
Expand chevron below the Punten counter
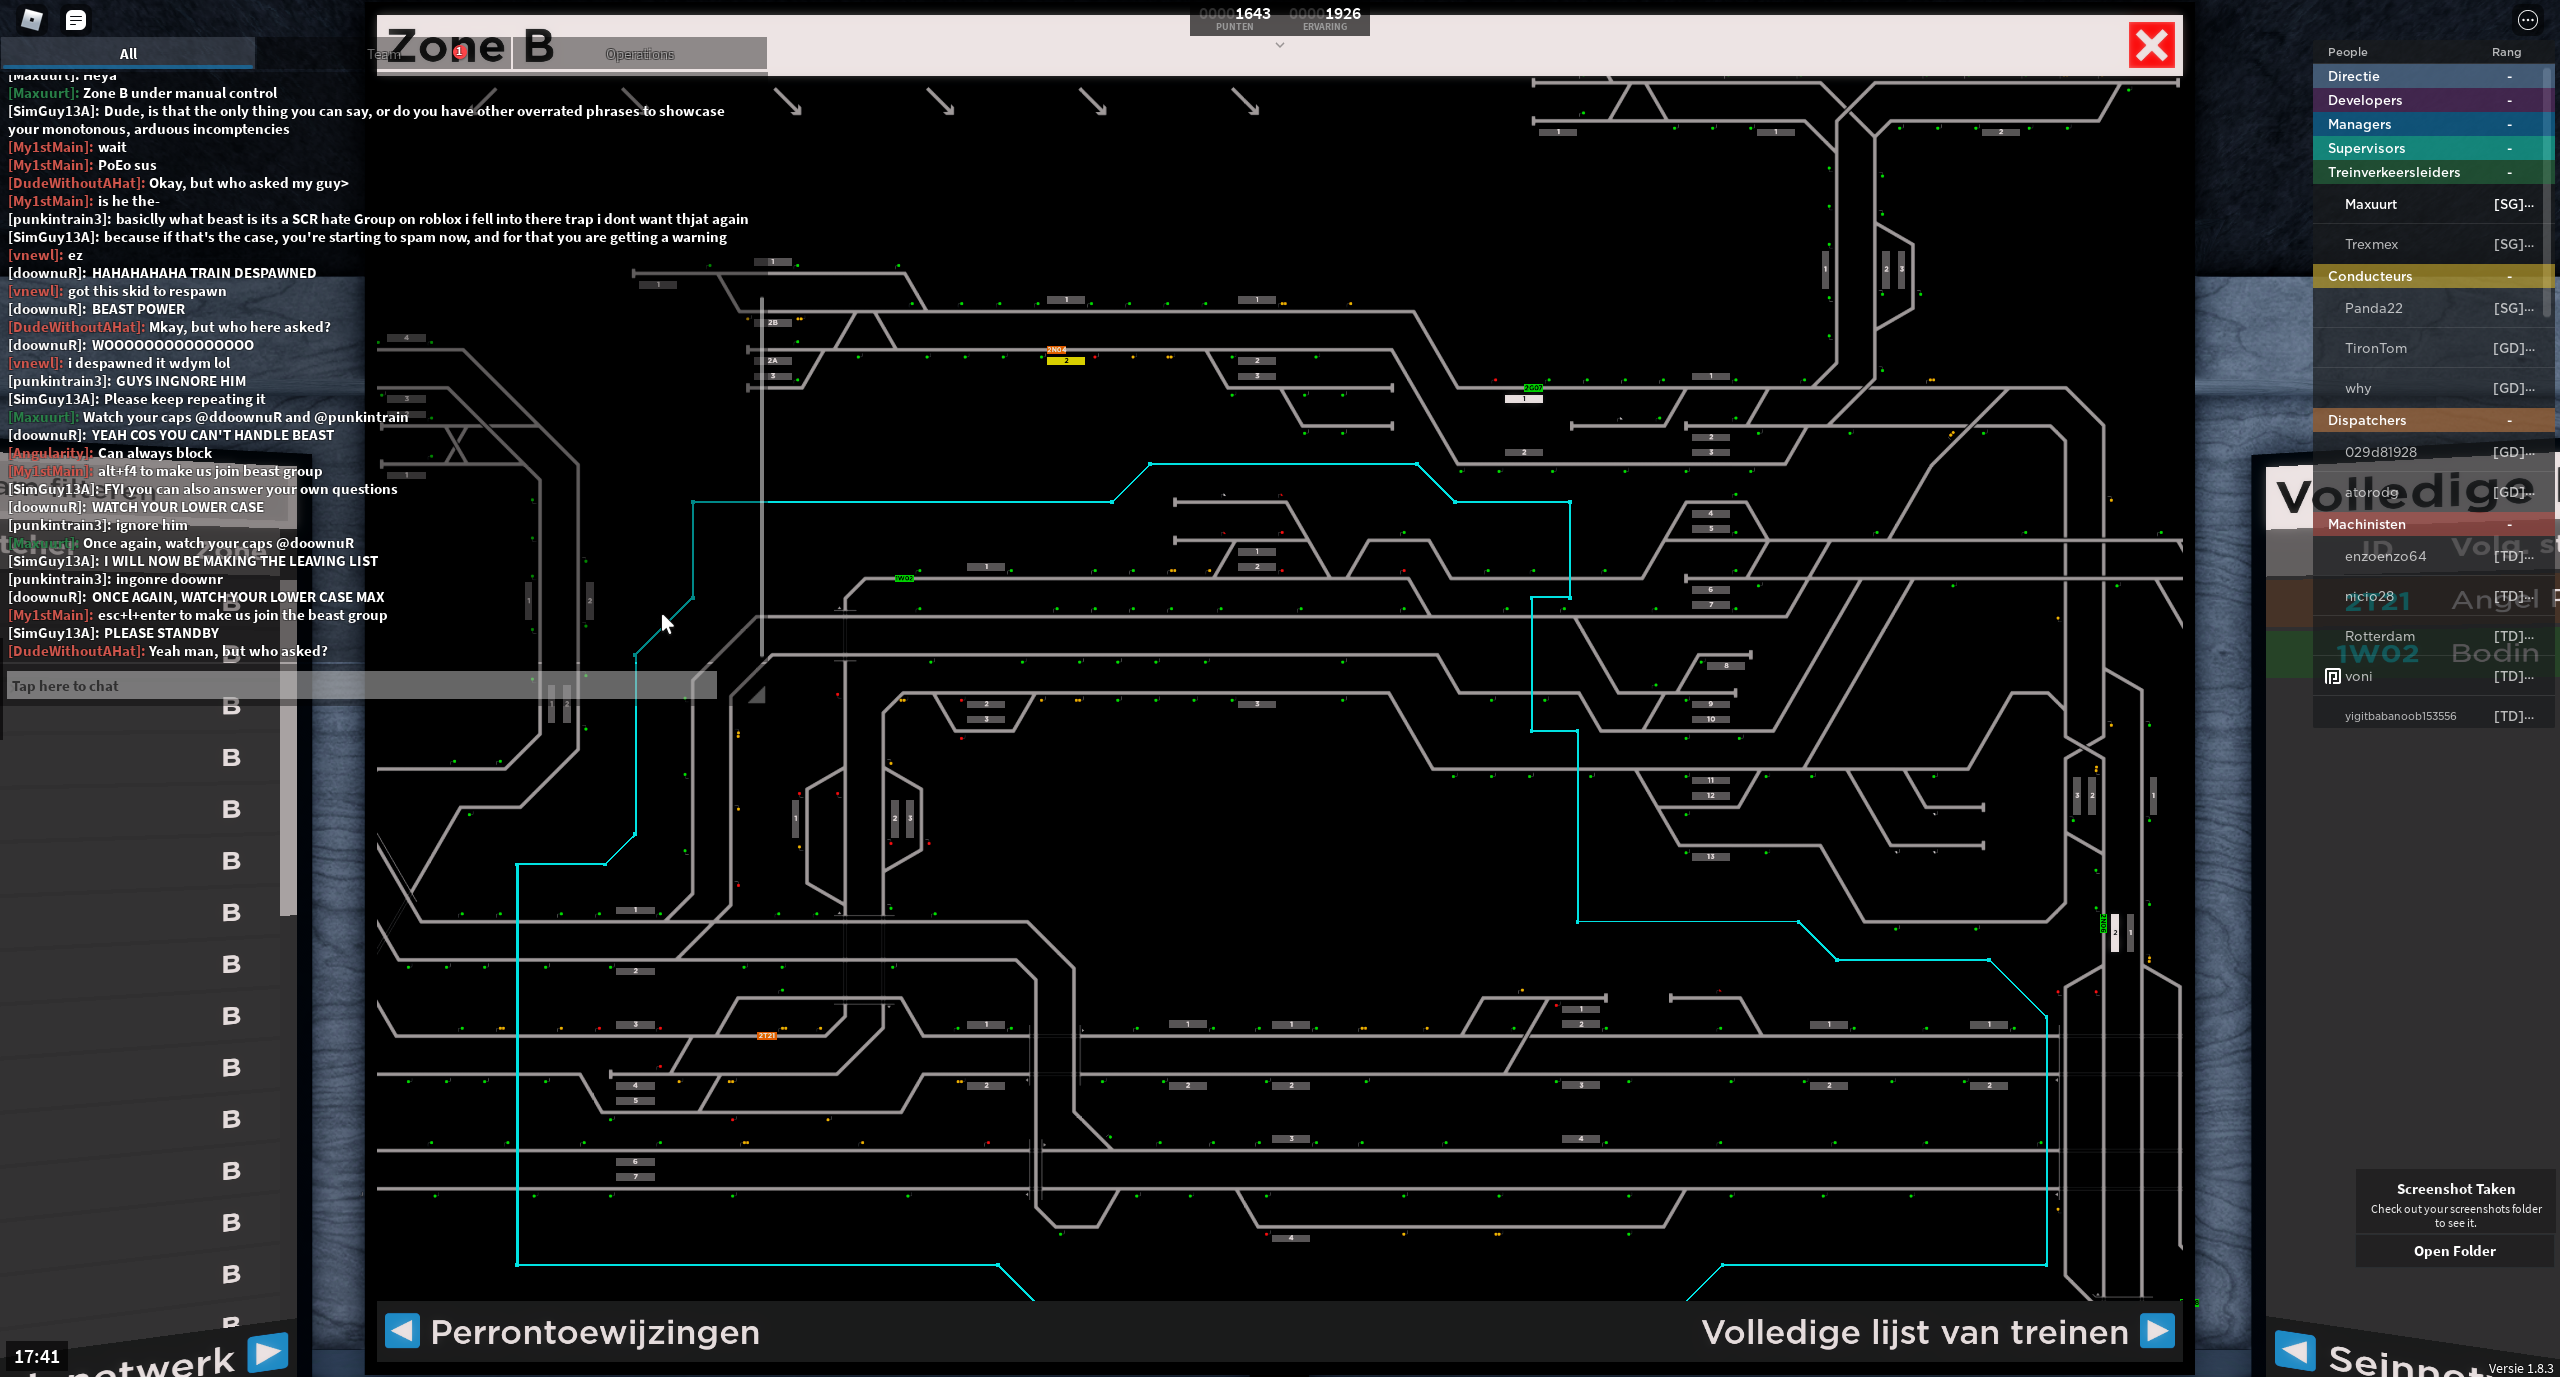[x=1279, y=45]
